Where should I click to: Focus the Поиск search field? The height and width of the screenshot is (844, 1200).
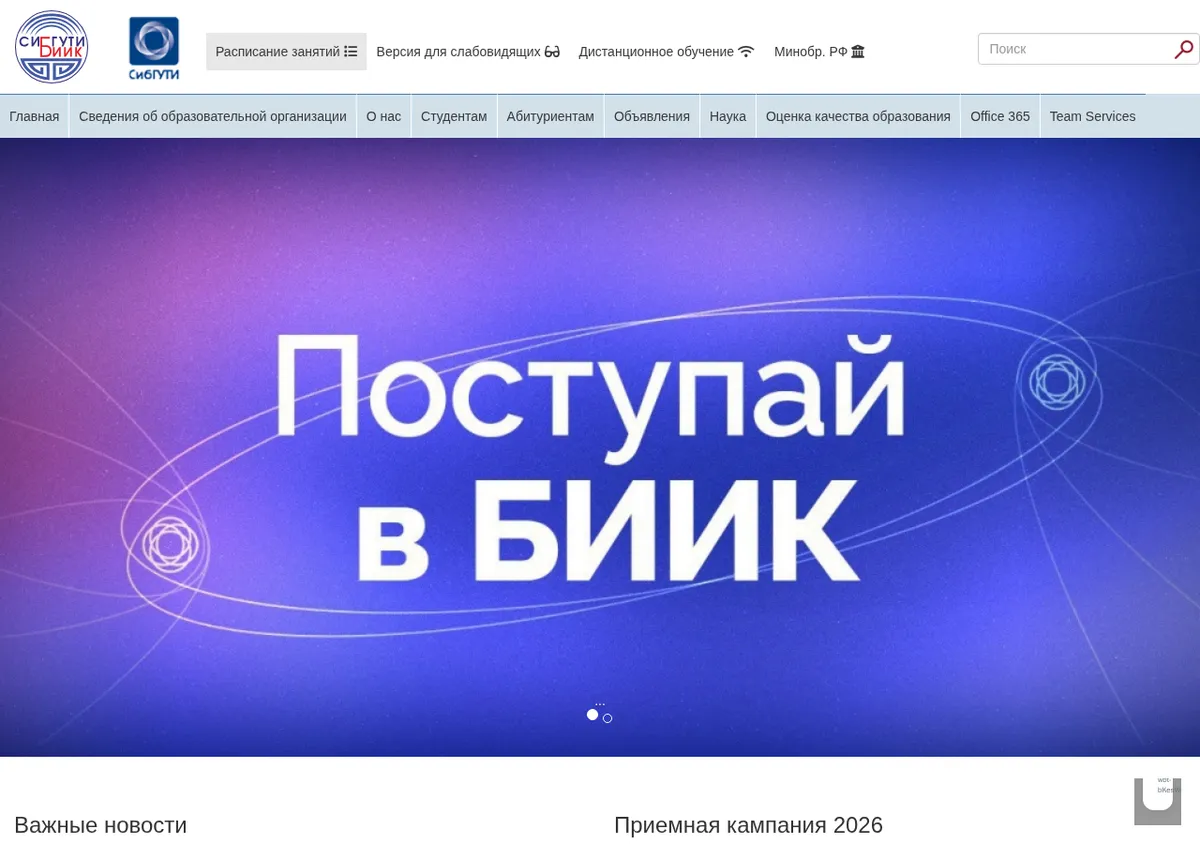pyautogui.click(x=1076, y=49)
